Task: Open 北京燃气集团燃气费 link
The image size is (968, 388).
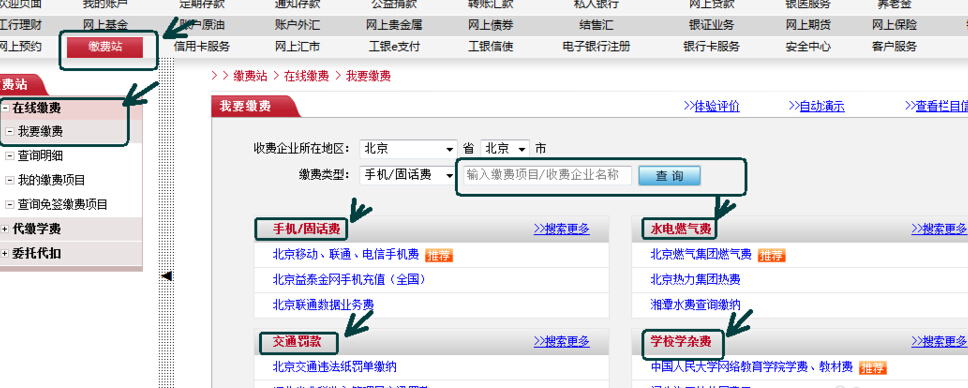Action: [701, 254]
